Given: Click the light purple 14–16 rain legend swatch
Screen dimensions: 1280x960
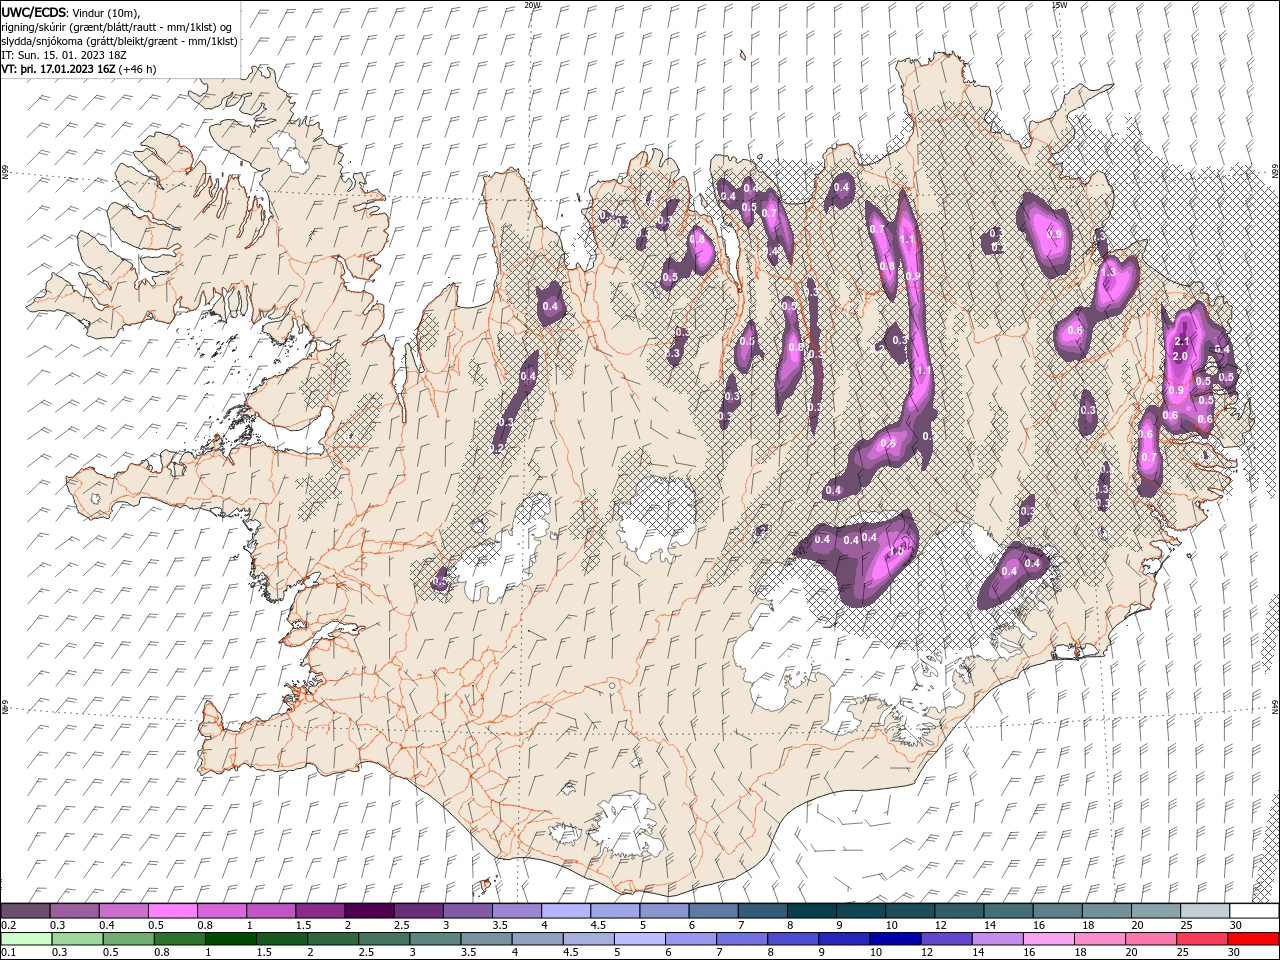Looking at the screenshot, I should coord(997,939).
